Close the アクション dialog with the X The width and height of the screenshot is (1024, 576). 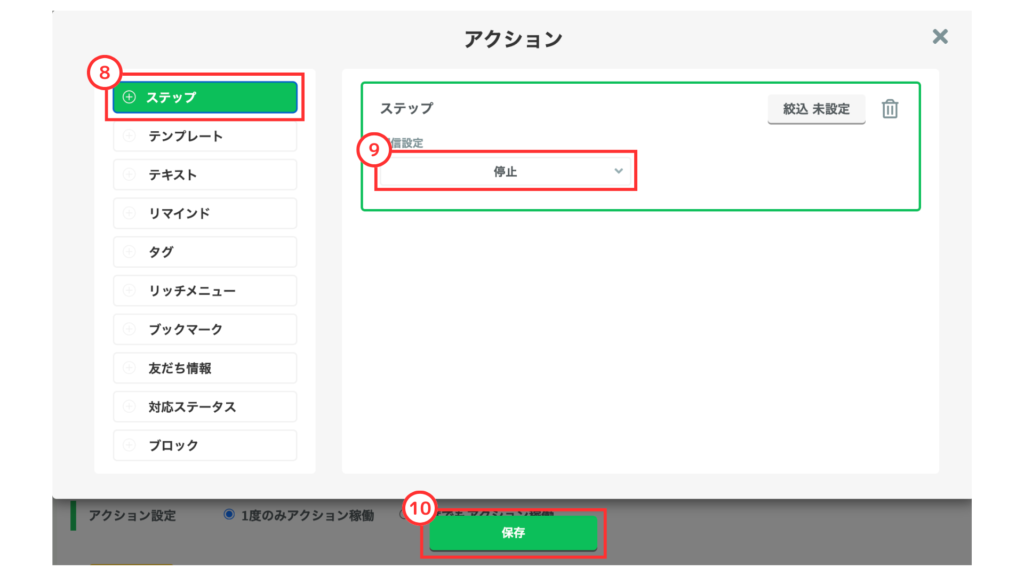click(939, 37)
